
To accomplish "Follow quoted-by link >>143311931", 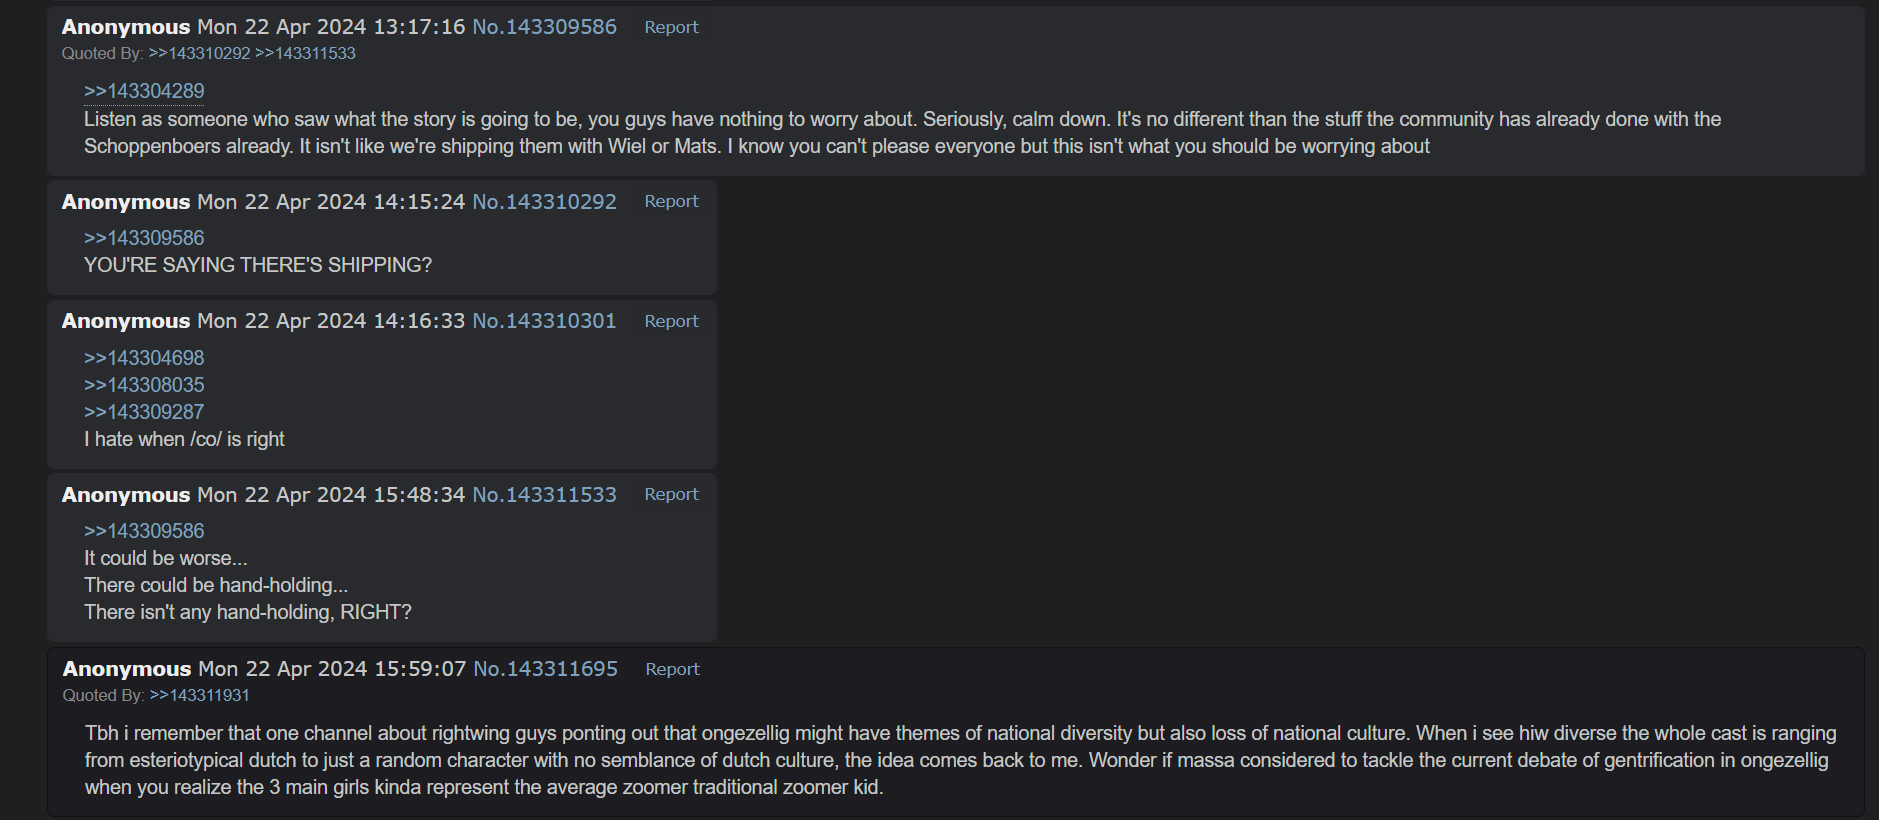I will 199,695.
